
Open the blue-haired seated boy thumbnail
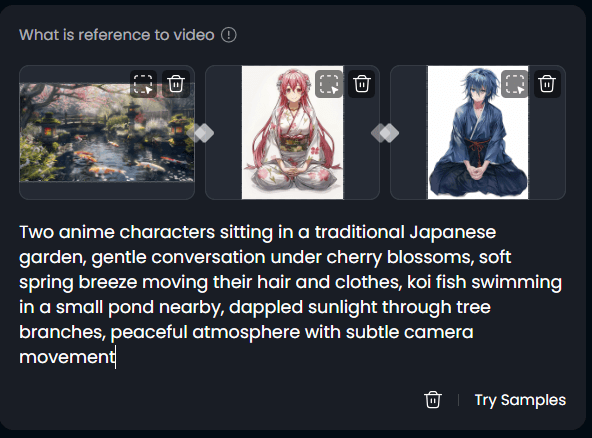click(x=478, y=132)
